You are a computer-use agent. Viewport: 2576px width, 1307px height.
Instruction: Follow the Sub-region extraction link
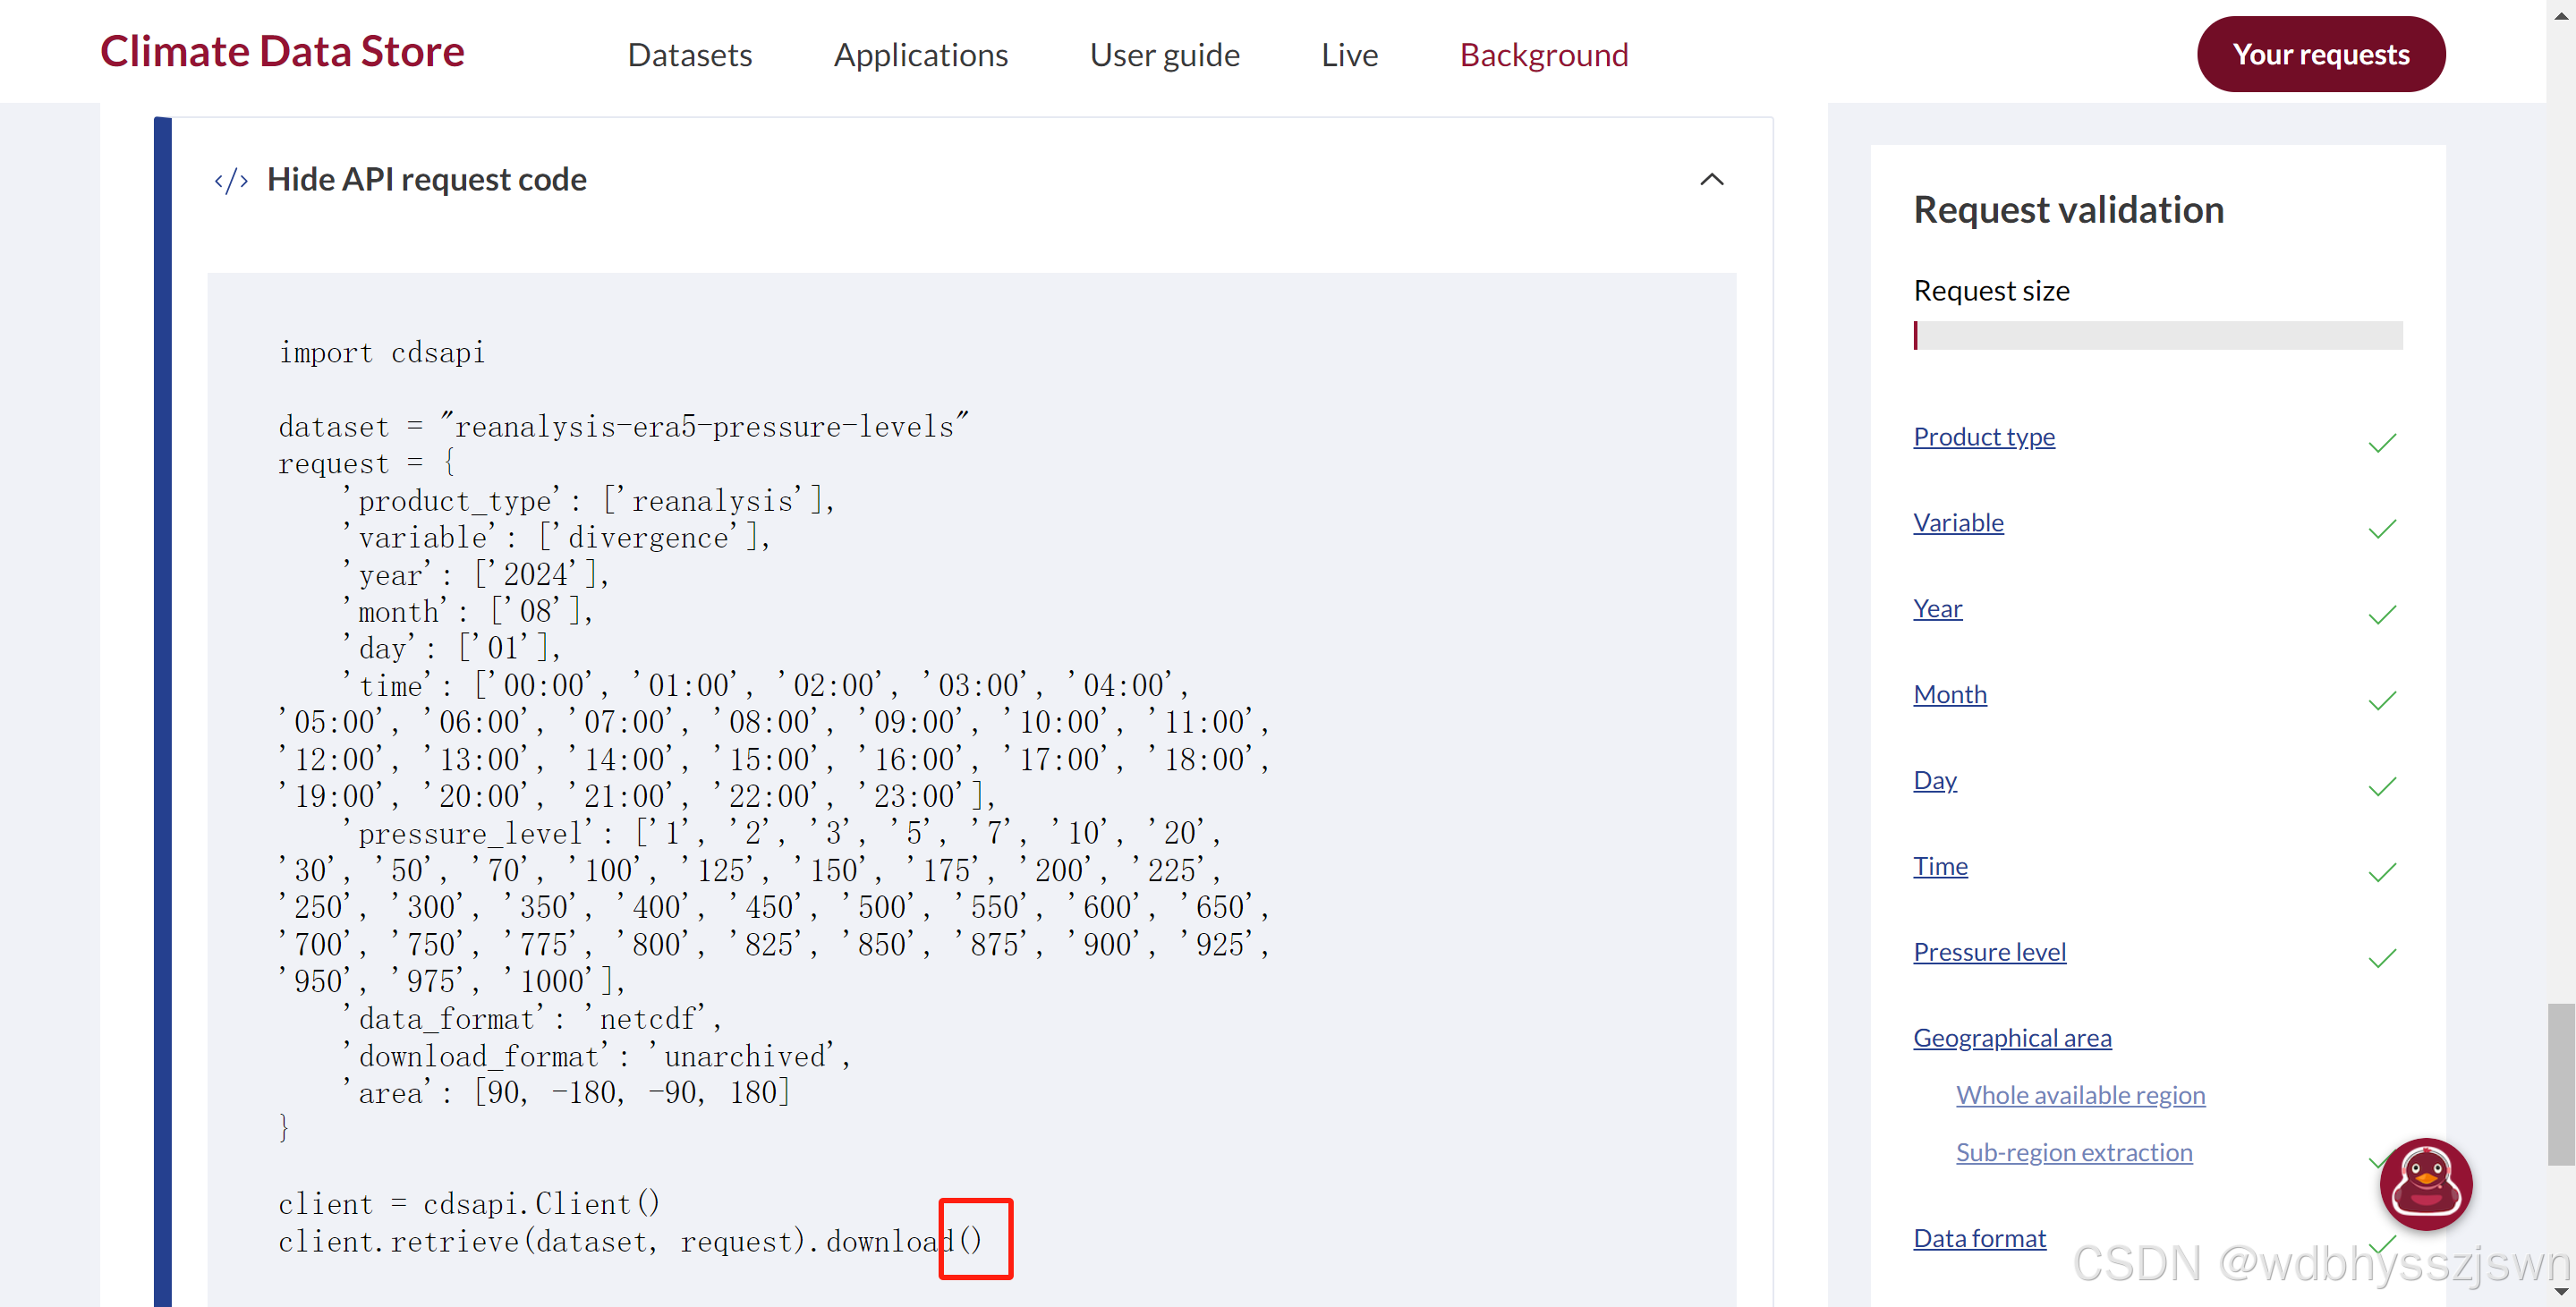point(2073,1151)
